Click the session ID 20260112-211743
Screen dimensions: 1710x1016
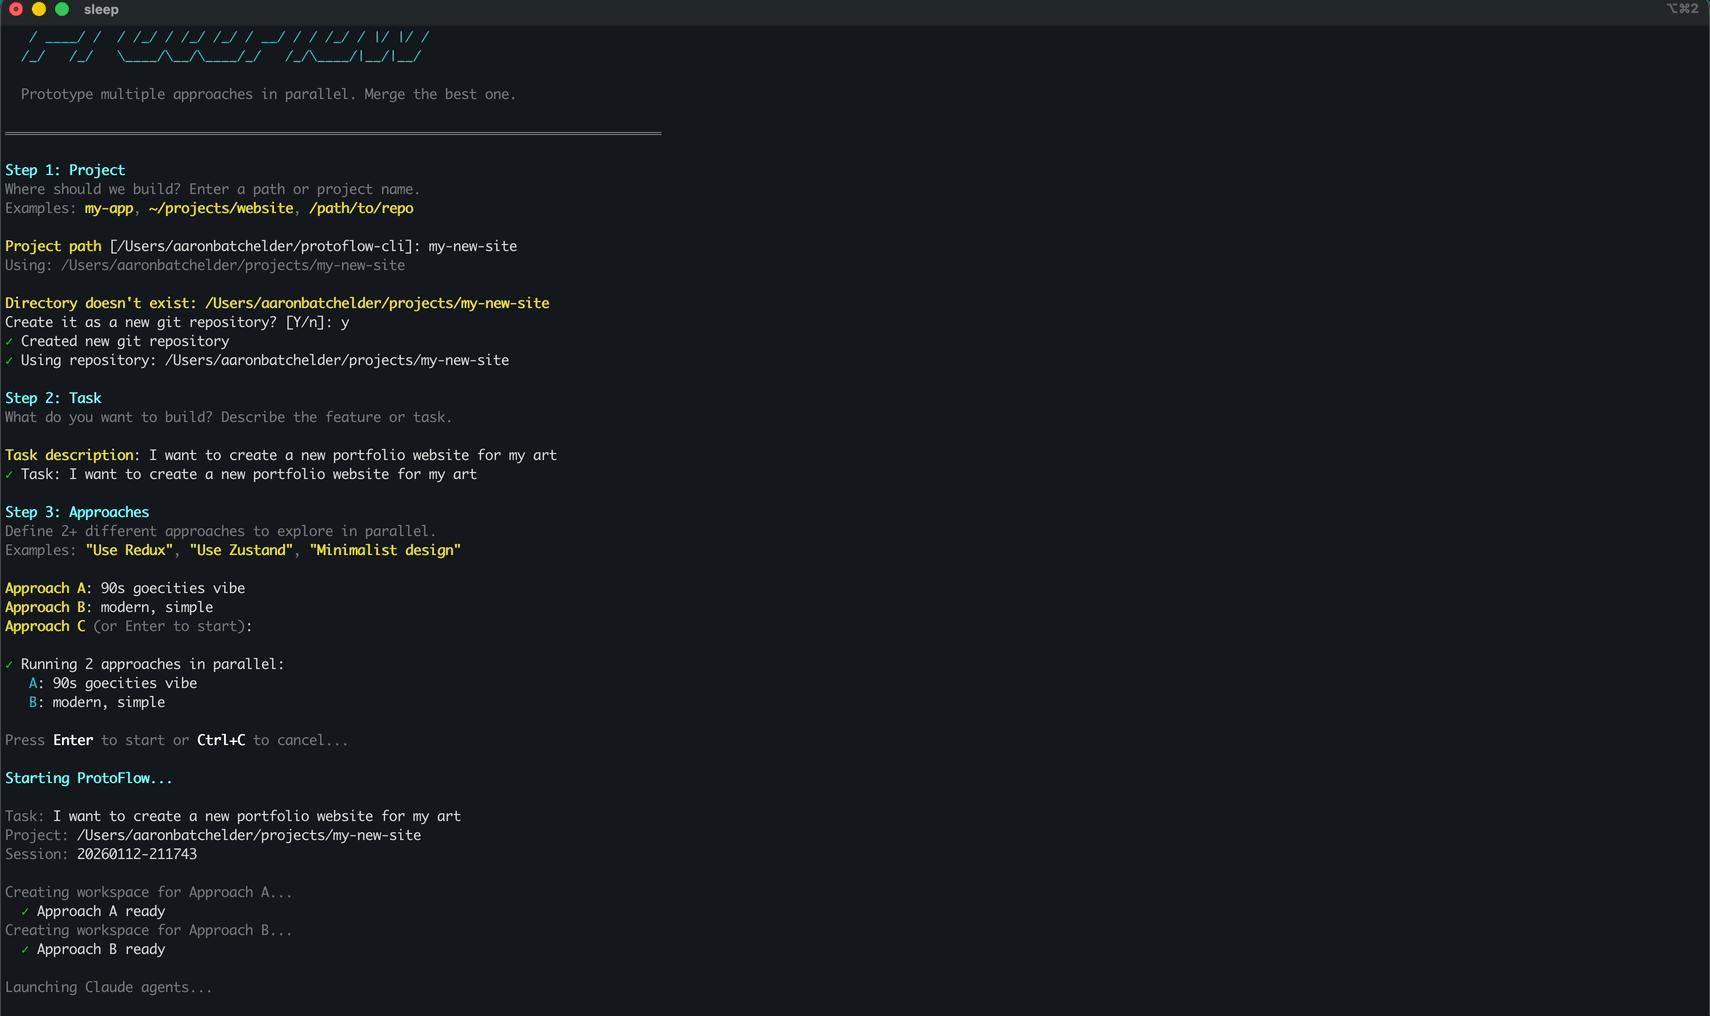pyautogui.click(x=137, y=854)
